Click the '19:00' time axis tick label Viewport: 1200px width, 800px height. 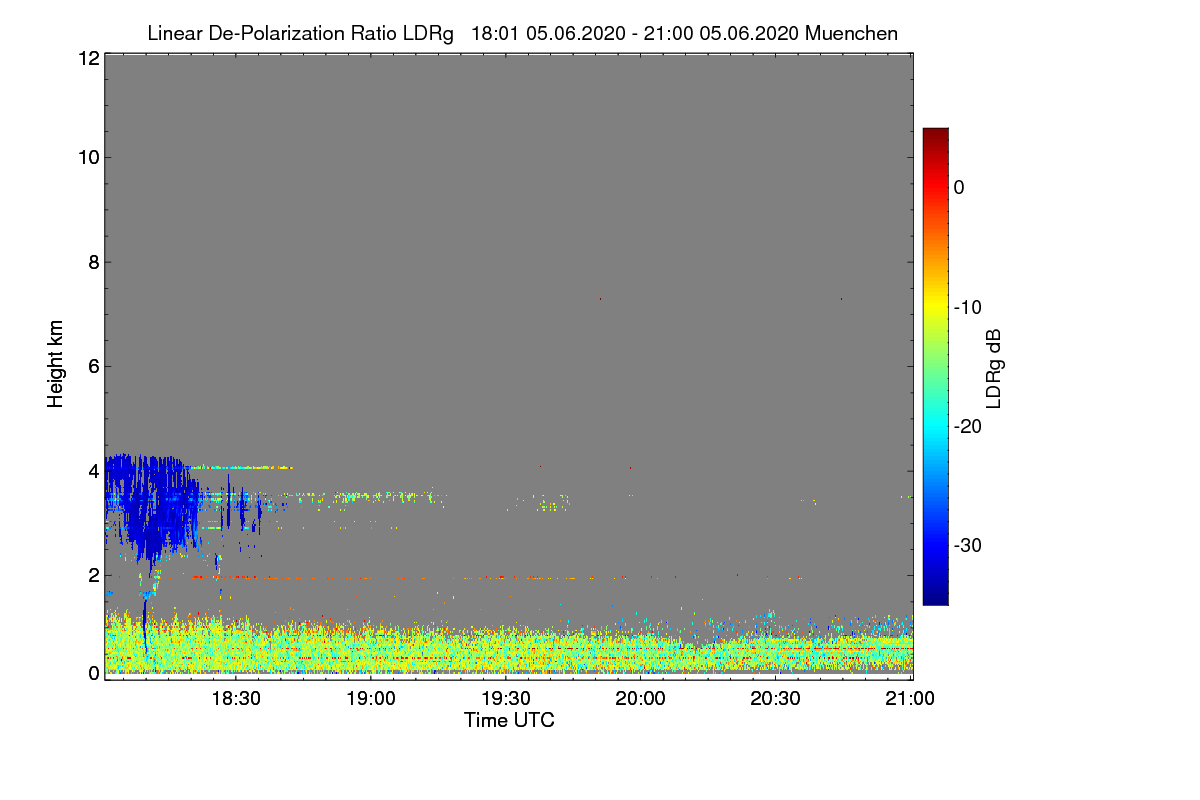tap(371, 700)
